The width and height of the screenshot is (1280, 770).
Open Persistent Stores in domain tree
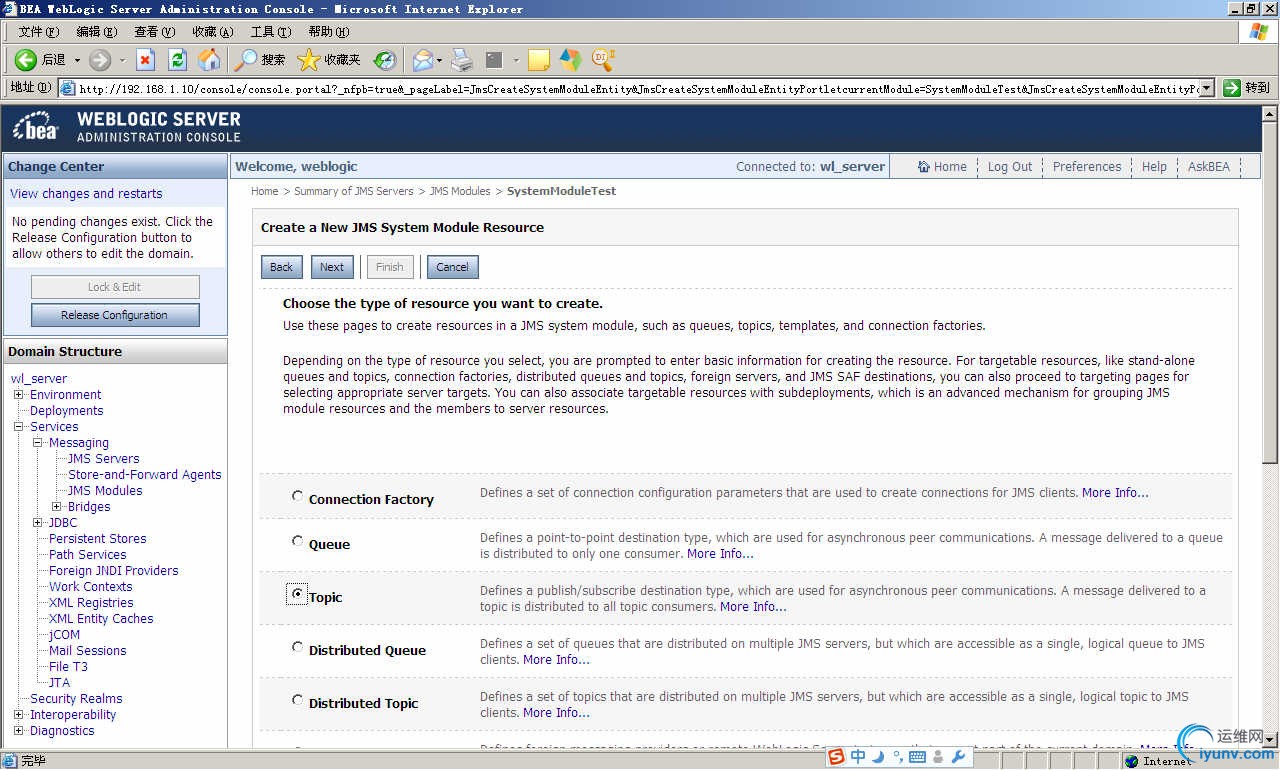pos(98,539)
